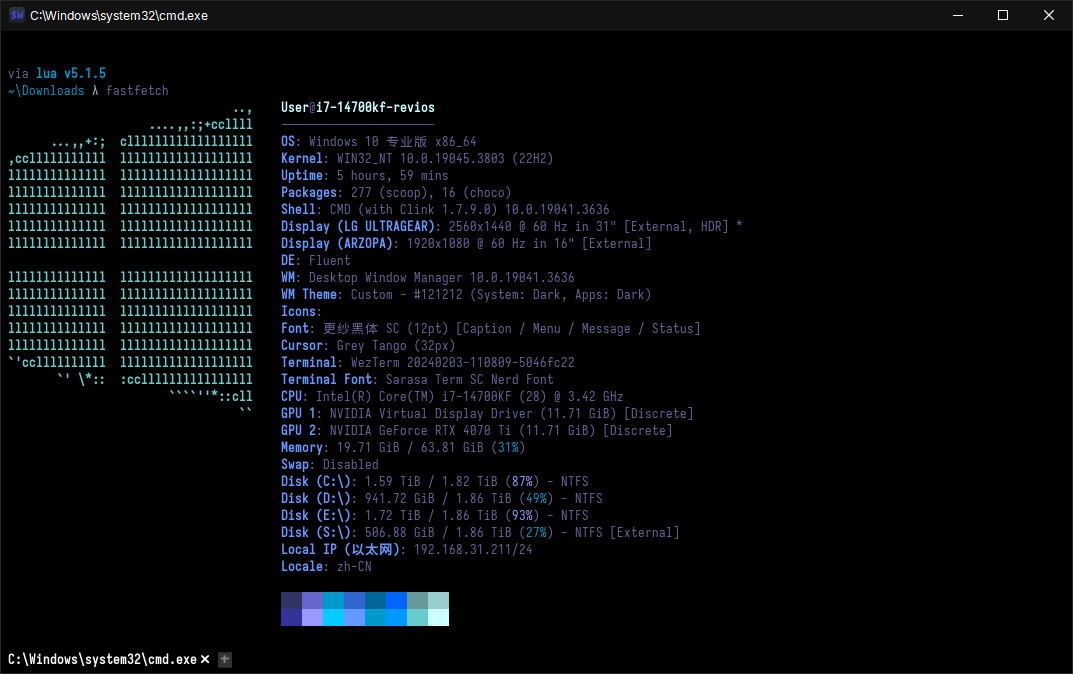Image resolution: width=1073 pixels, height=674 pixels.
Task: Click the Terminal Font Sarasa entry
Action: coord(410,379)
